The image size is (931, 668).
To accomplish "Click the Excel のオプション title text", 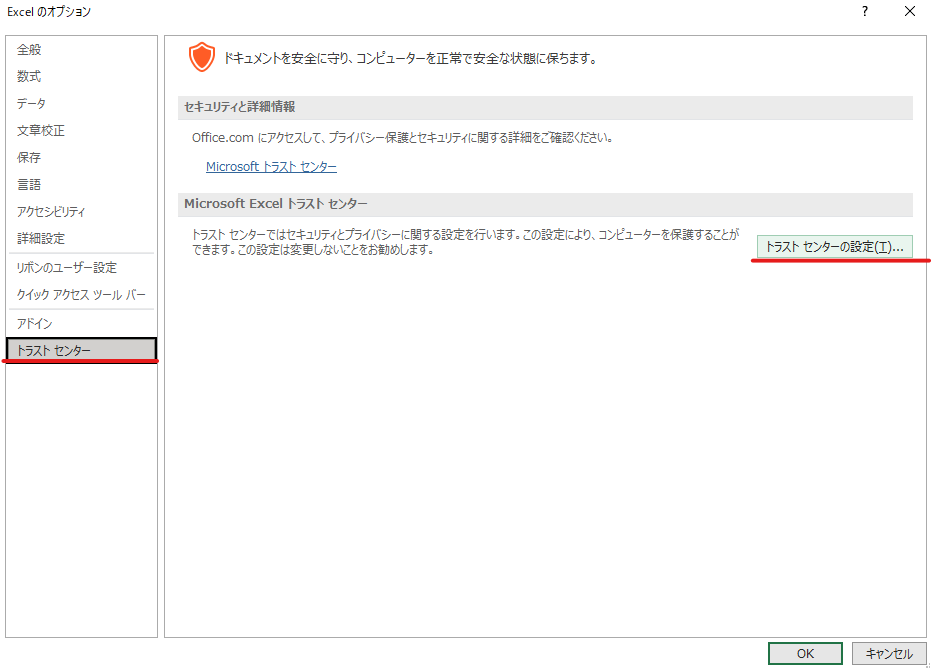I will pyautogui.click(x=49, y=12).
